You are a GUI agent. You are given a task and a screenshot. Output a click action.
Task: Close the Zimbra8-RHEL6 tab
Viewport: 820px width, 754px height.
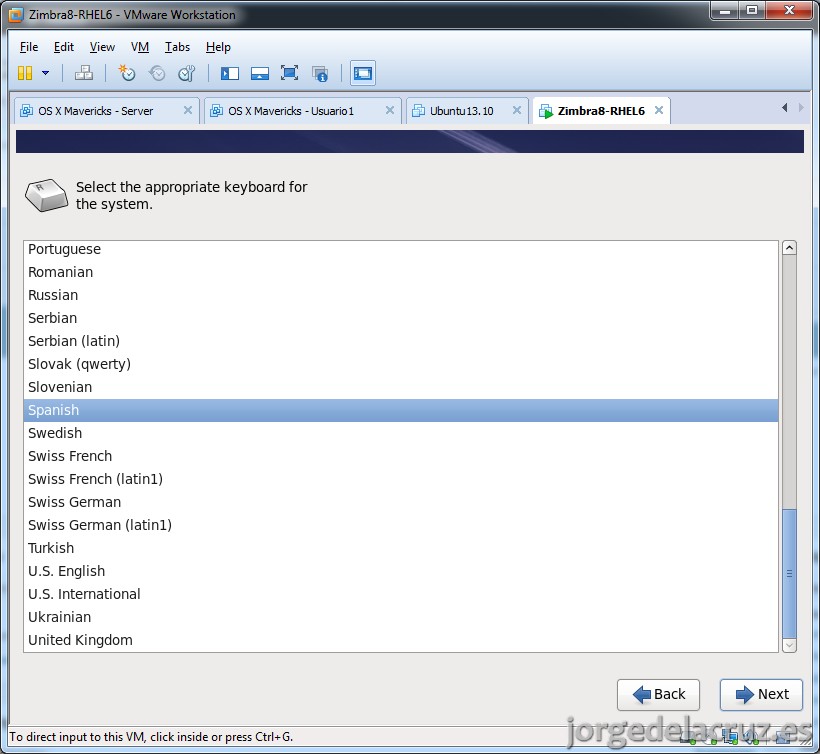659,110
